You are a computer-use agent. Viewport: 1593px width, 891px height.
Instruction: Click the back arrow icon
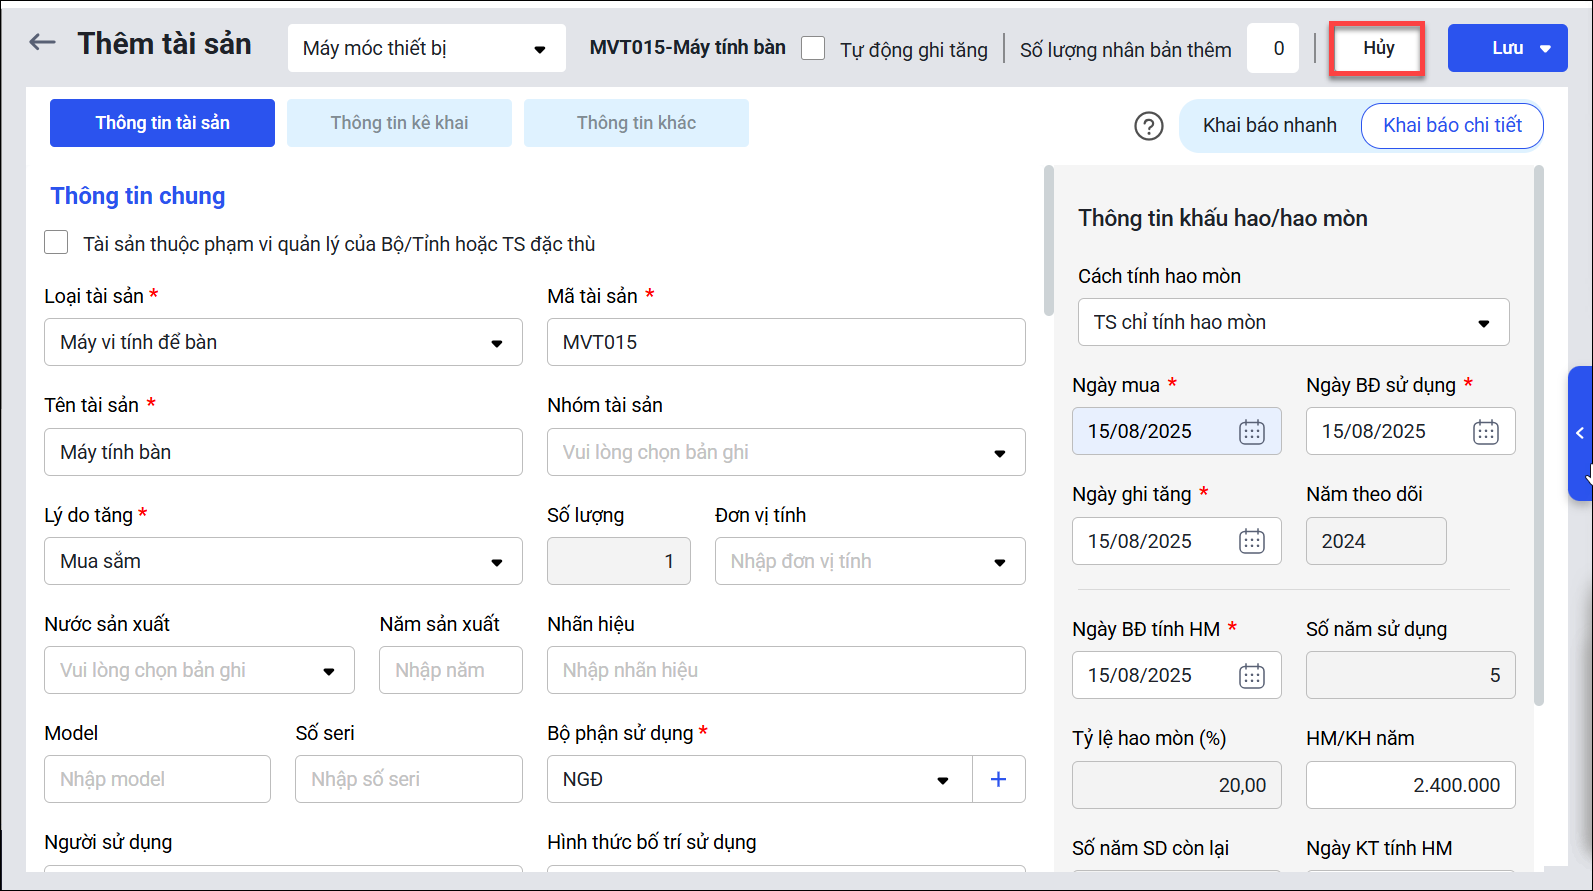(42, 43)
